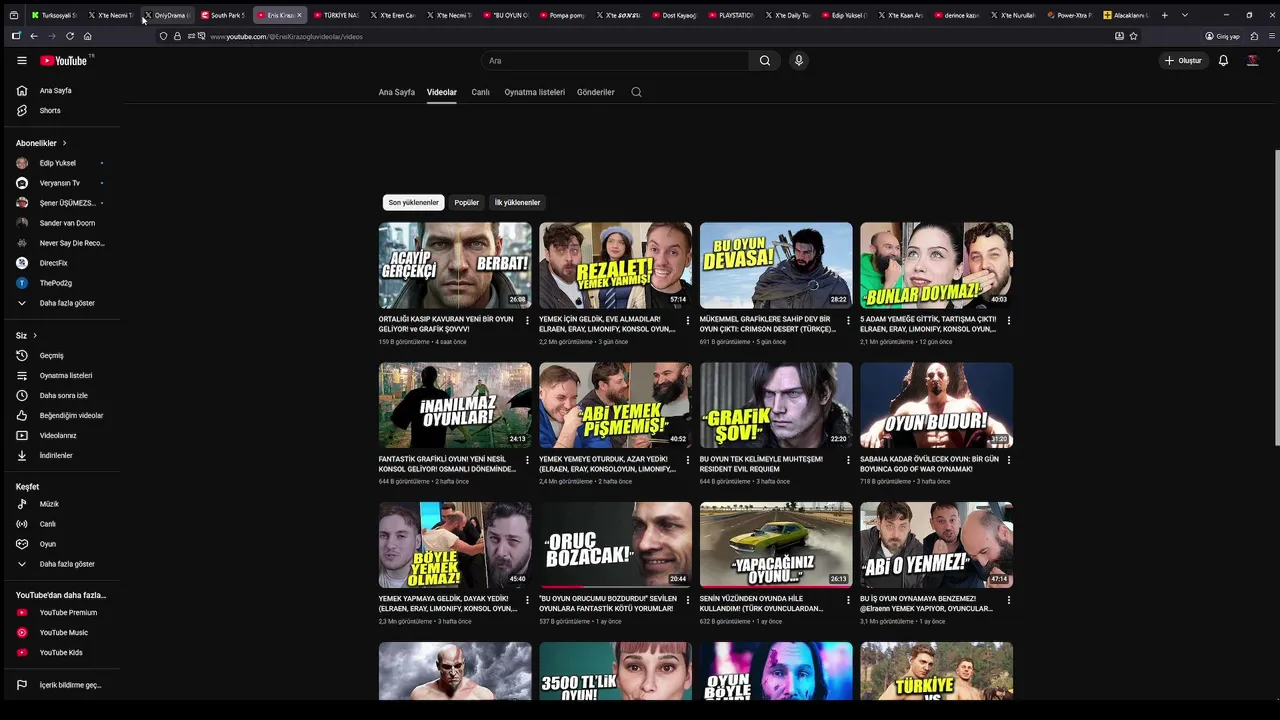Switch to the Ana Sayfa channel tab

click(397, 92)
